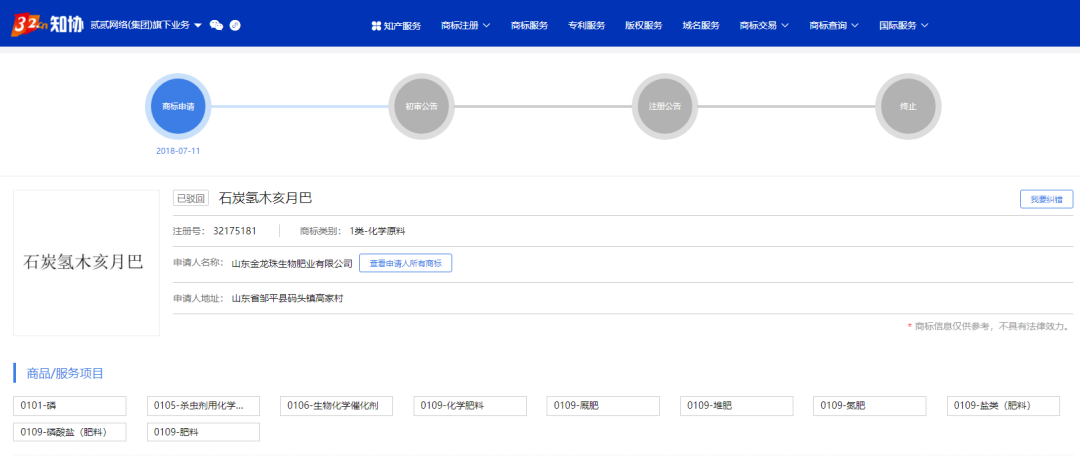Select the 初审公告 stage circle
Viewport: 1080px width, 456px height.
[x=421, y=106]
